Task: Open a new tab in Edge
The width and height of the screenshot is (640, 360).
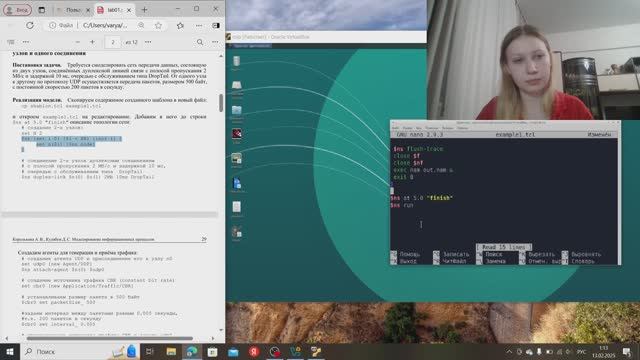Action: click(x=144, y=10)
